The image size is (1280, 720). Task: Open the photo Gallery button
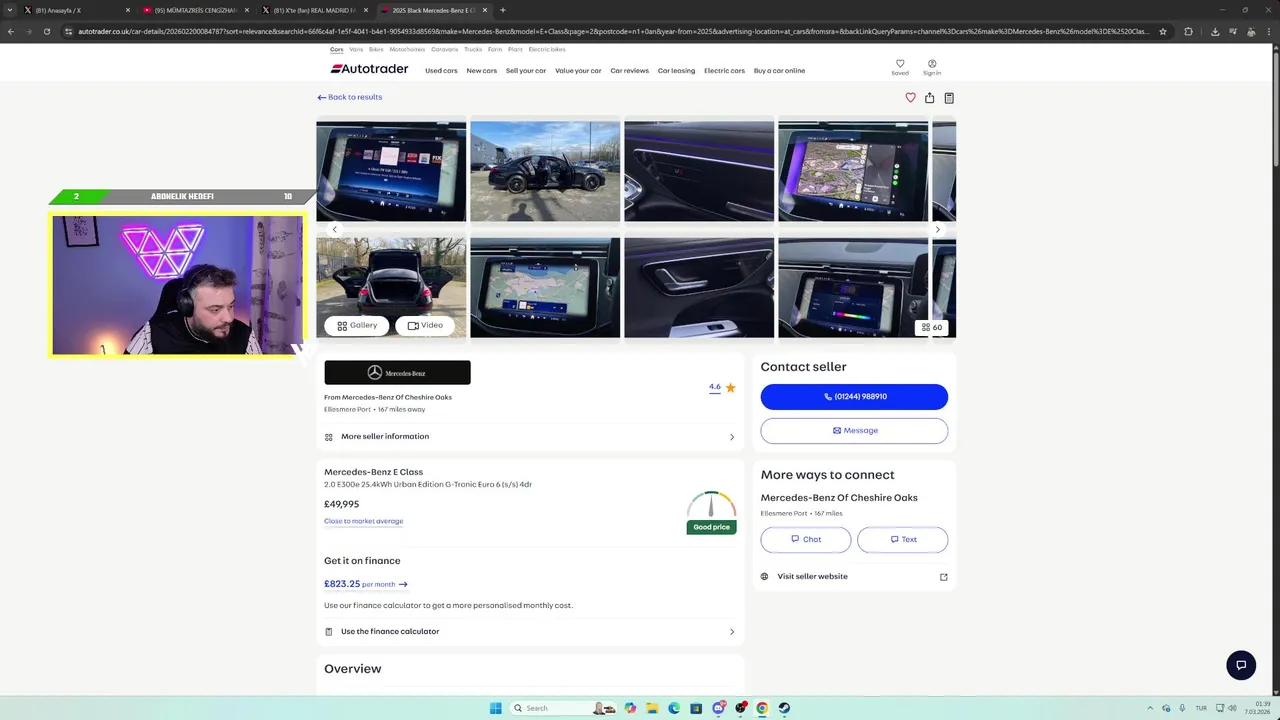(357, 326)
